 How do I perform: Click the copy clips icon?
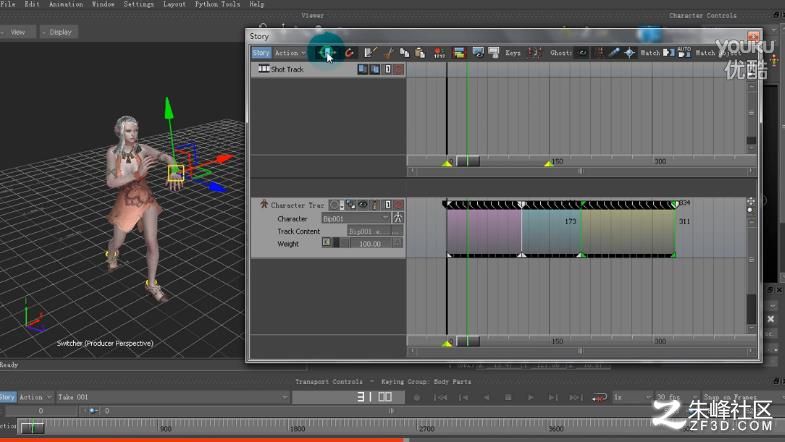point(405,53)
